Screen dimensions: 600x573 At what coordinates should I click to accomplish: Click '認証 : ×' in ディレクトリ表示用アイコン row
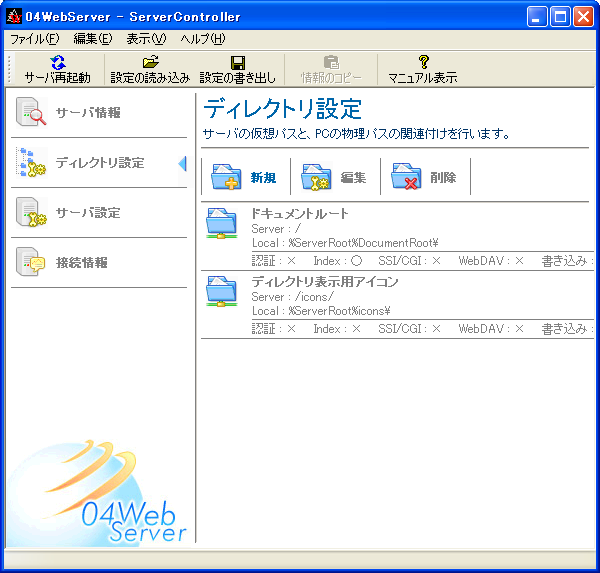(x=274, y=329)
